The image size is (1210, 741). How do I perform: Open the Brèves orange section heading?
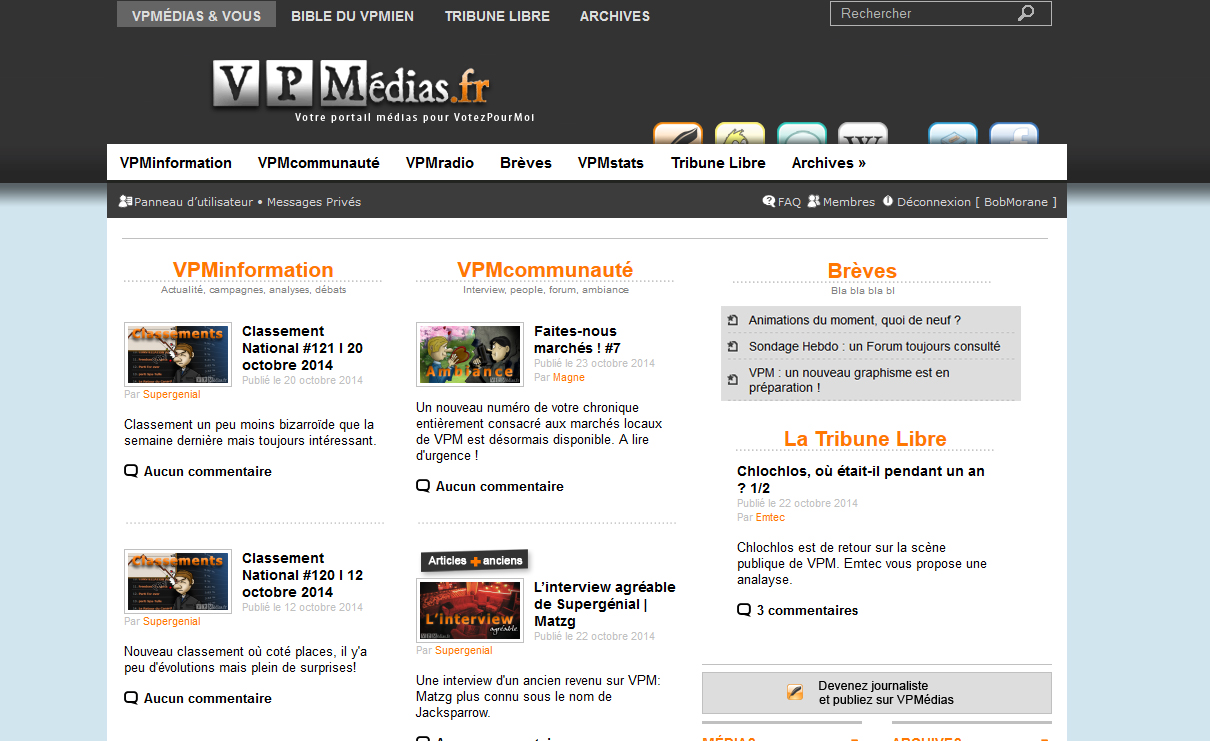[x=862, y=271]
